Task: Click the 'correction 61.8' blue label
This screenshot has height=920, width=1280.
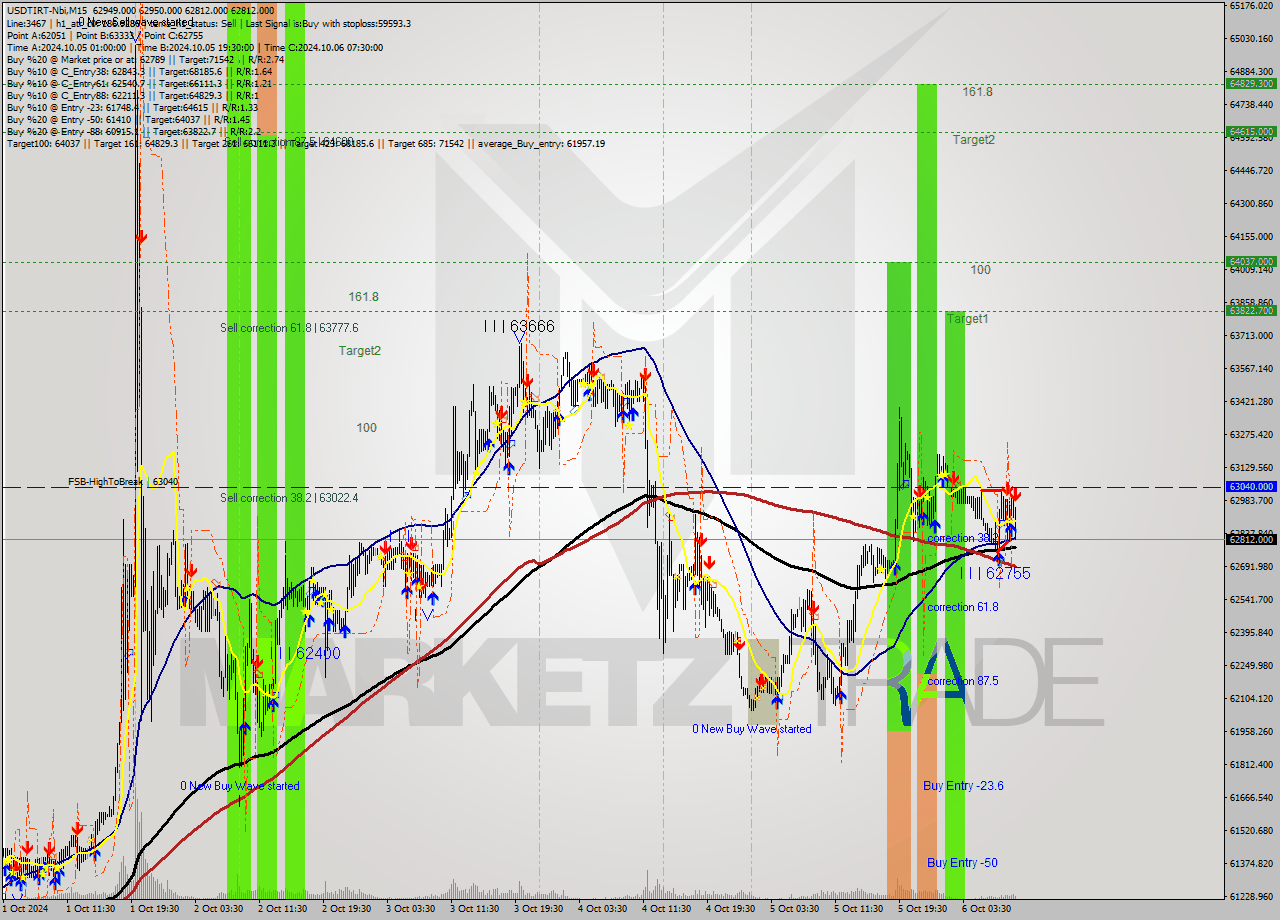Action: 962,607
